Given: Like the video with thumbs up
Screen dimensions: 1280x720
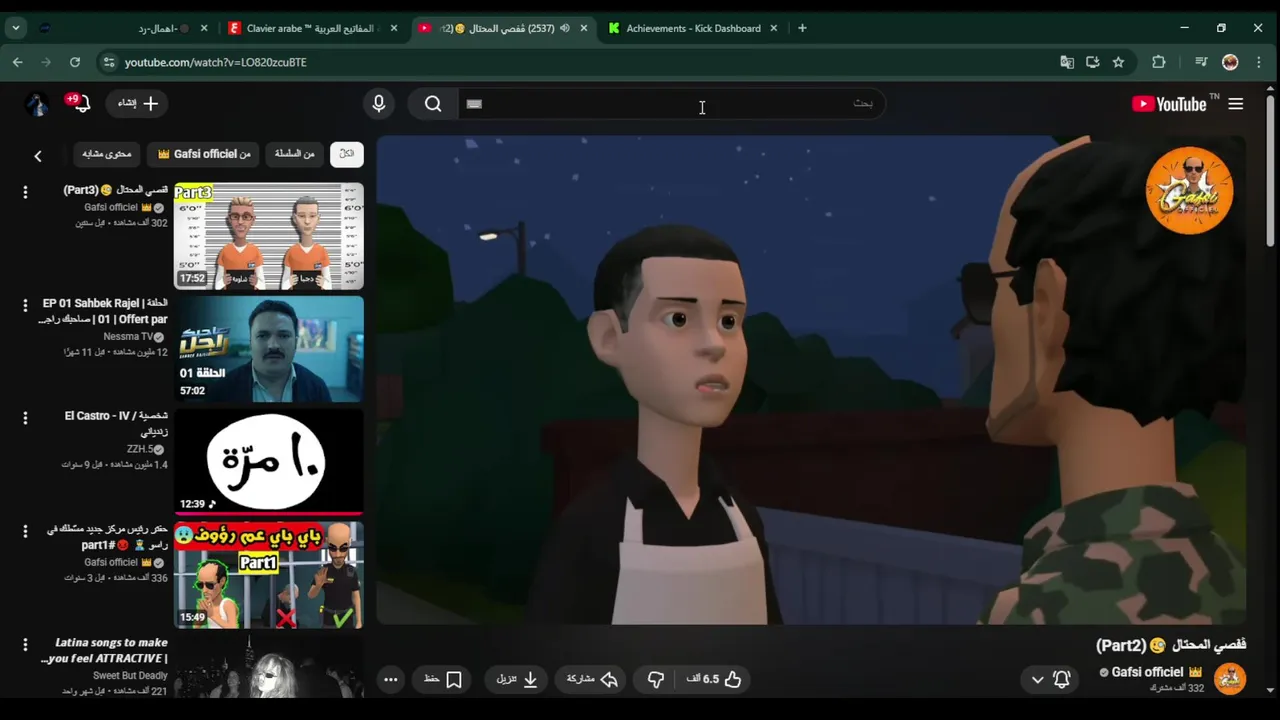Looking at the screenshot, I should (x=714, y=679).
